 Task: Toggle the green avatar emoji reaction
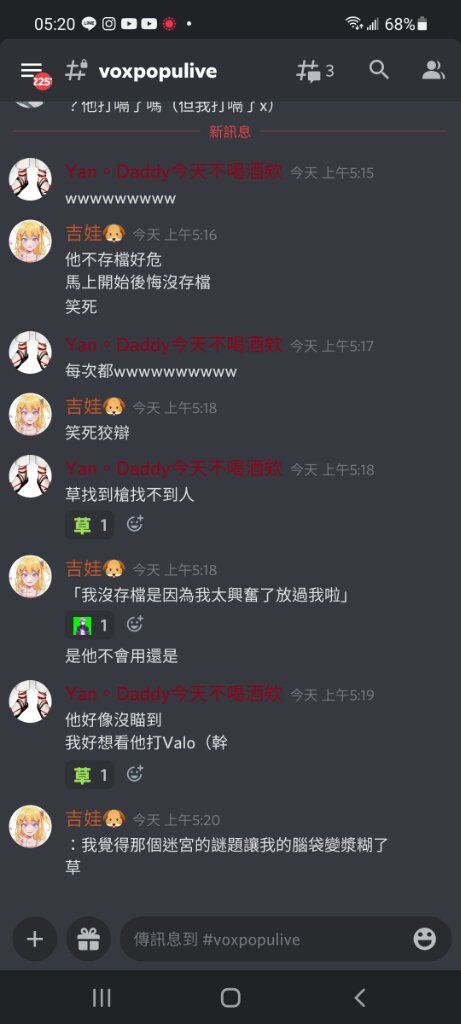coord(89,626)
